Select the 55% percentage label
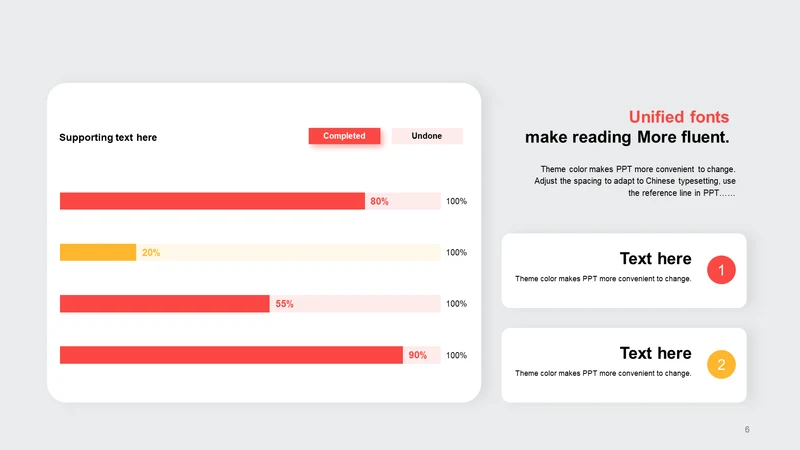This screenshot has width=800, height=450. (x=284, y=304)
